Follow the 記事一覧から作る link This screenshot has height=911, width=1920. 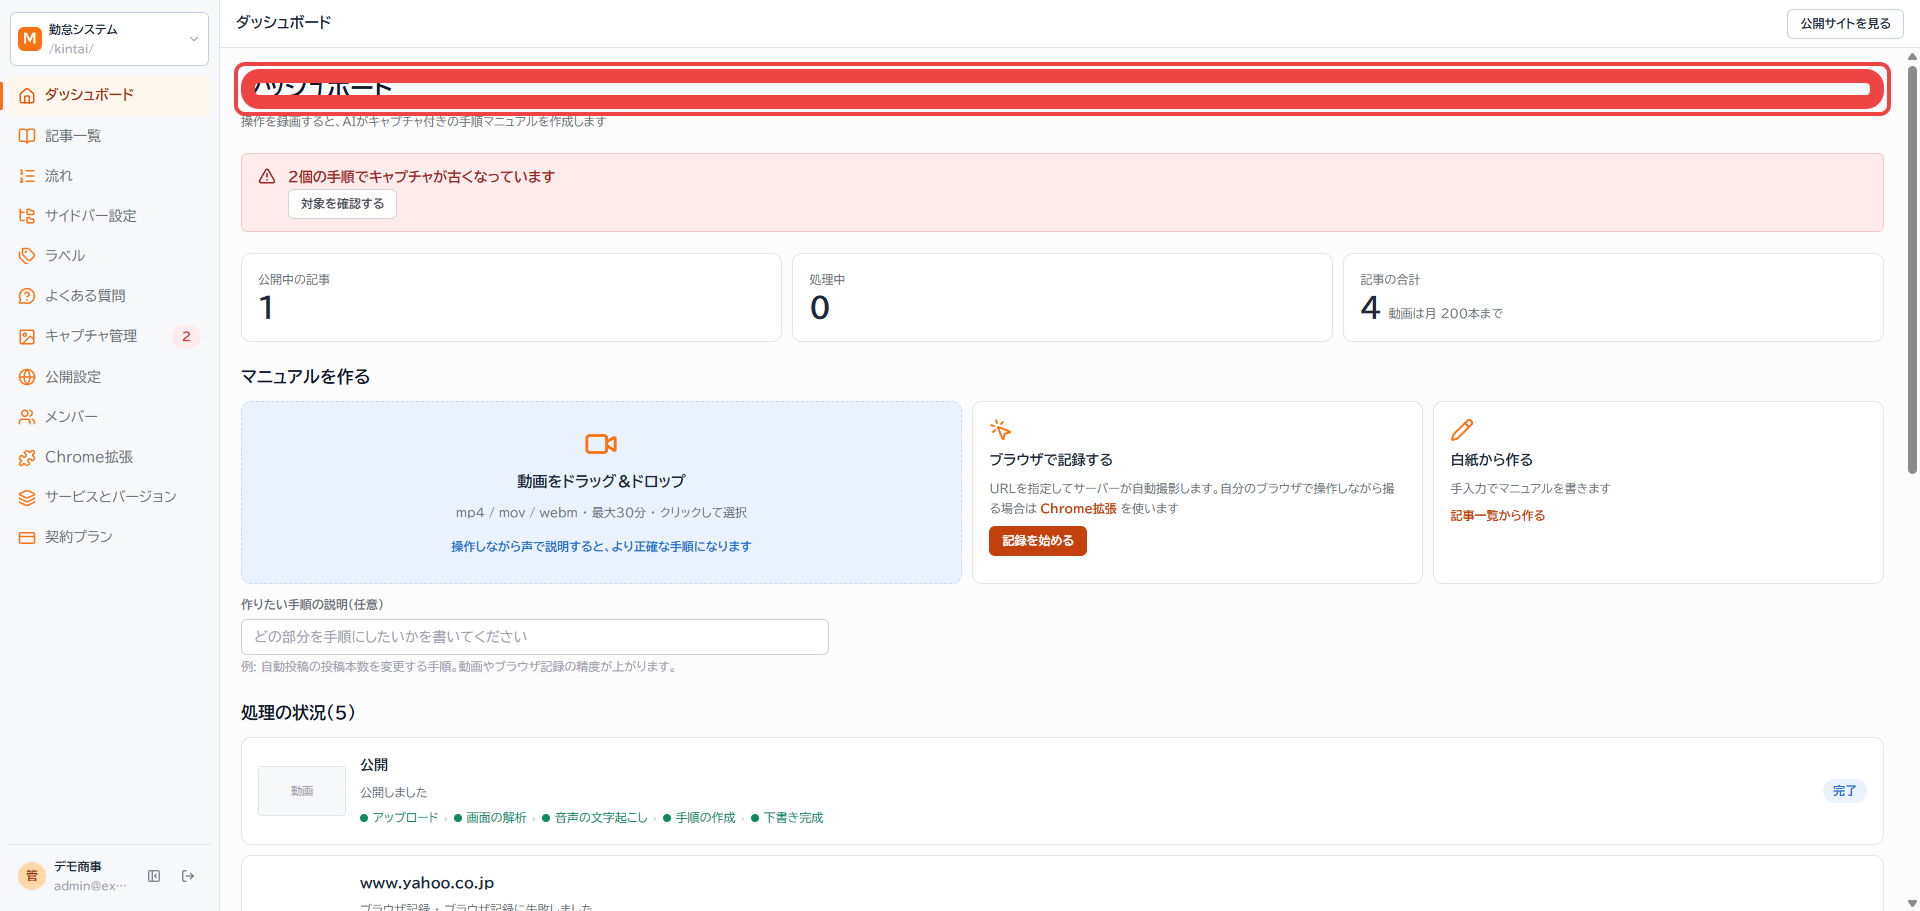[x=1497, y=516]
